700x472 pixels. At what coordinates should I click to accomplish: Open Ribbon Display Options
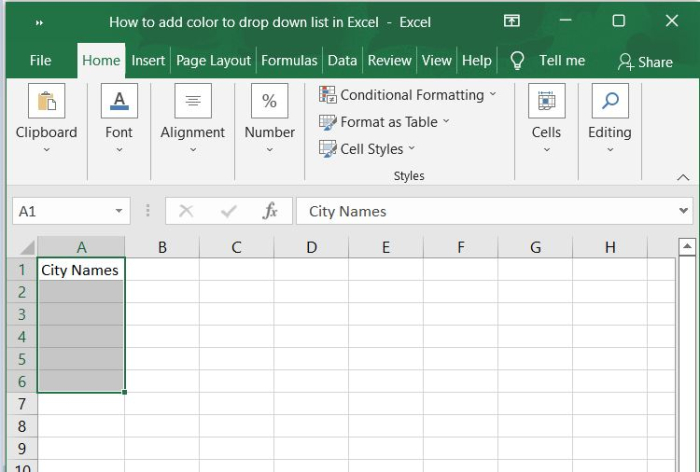tap(512, 21)
